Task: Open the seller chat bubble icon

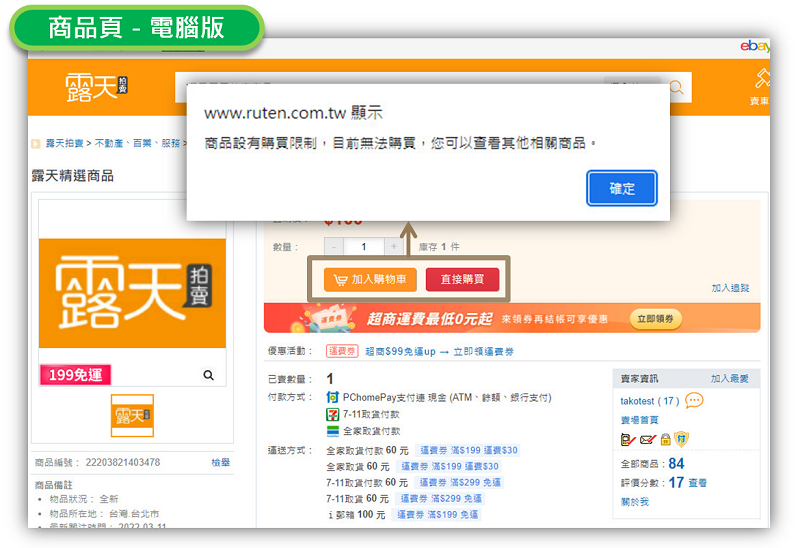Action: coord(694,401)
